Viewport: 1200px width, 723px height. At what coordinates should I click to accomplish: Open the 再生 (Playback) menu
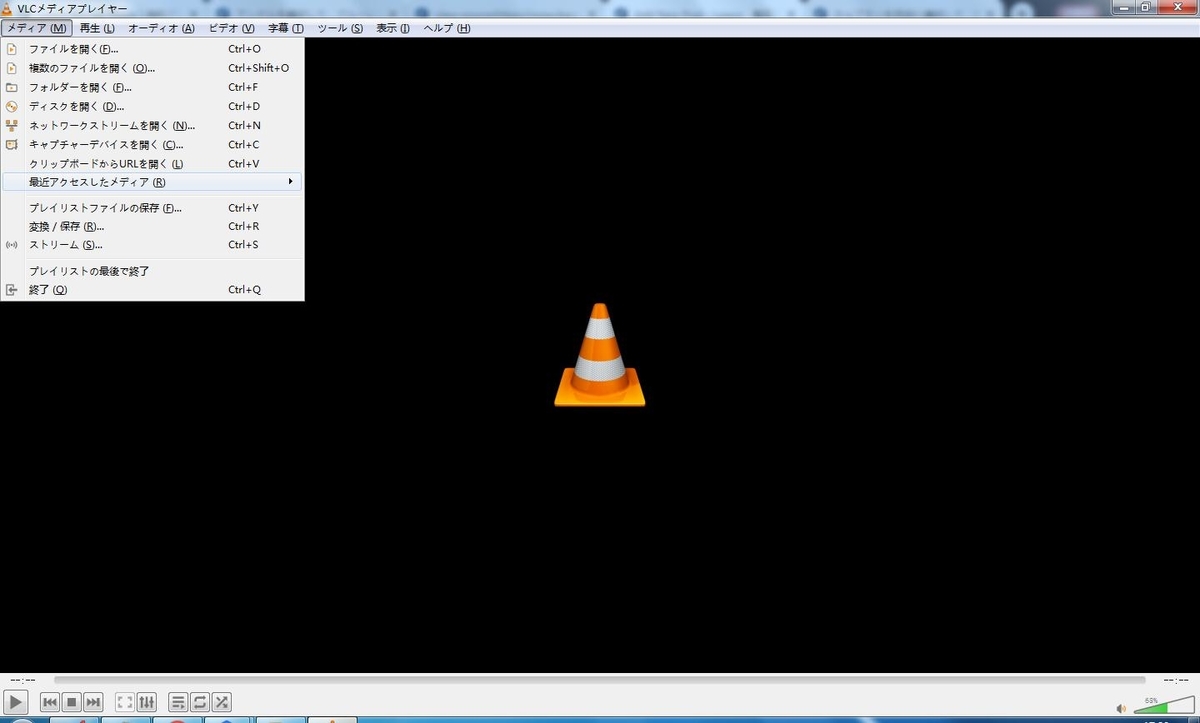coord(96,28)
